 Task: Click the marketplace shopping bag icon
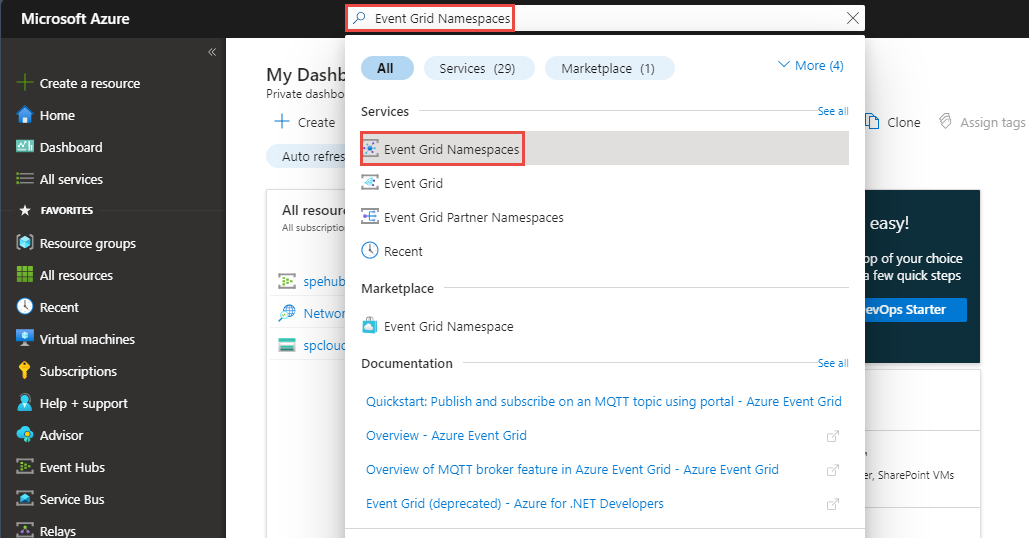click(370, 325)
